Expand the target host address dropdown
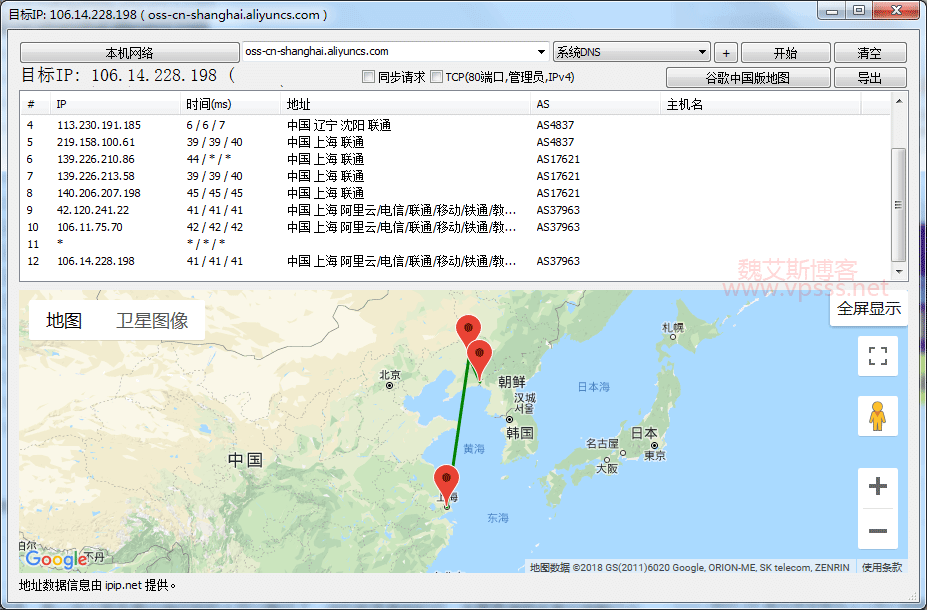 542,52
